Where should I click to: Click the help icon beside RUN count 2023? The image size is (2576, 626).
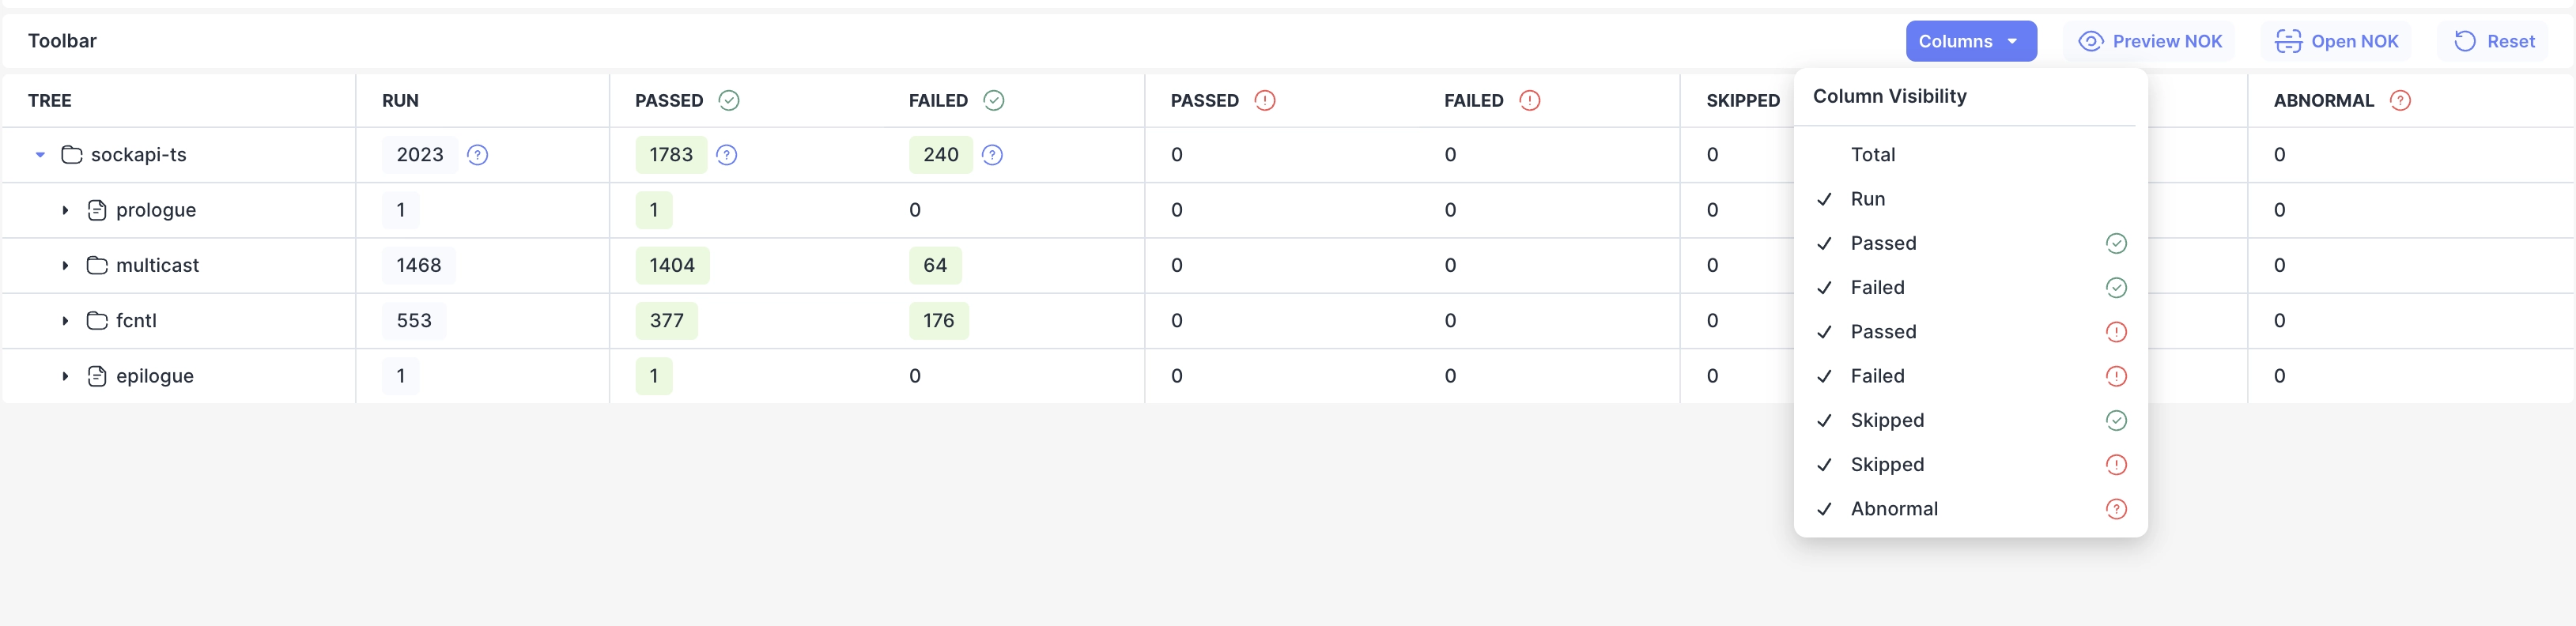pyautogui.click(x=478, y=155)
